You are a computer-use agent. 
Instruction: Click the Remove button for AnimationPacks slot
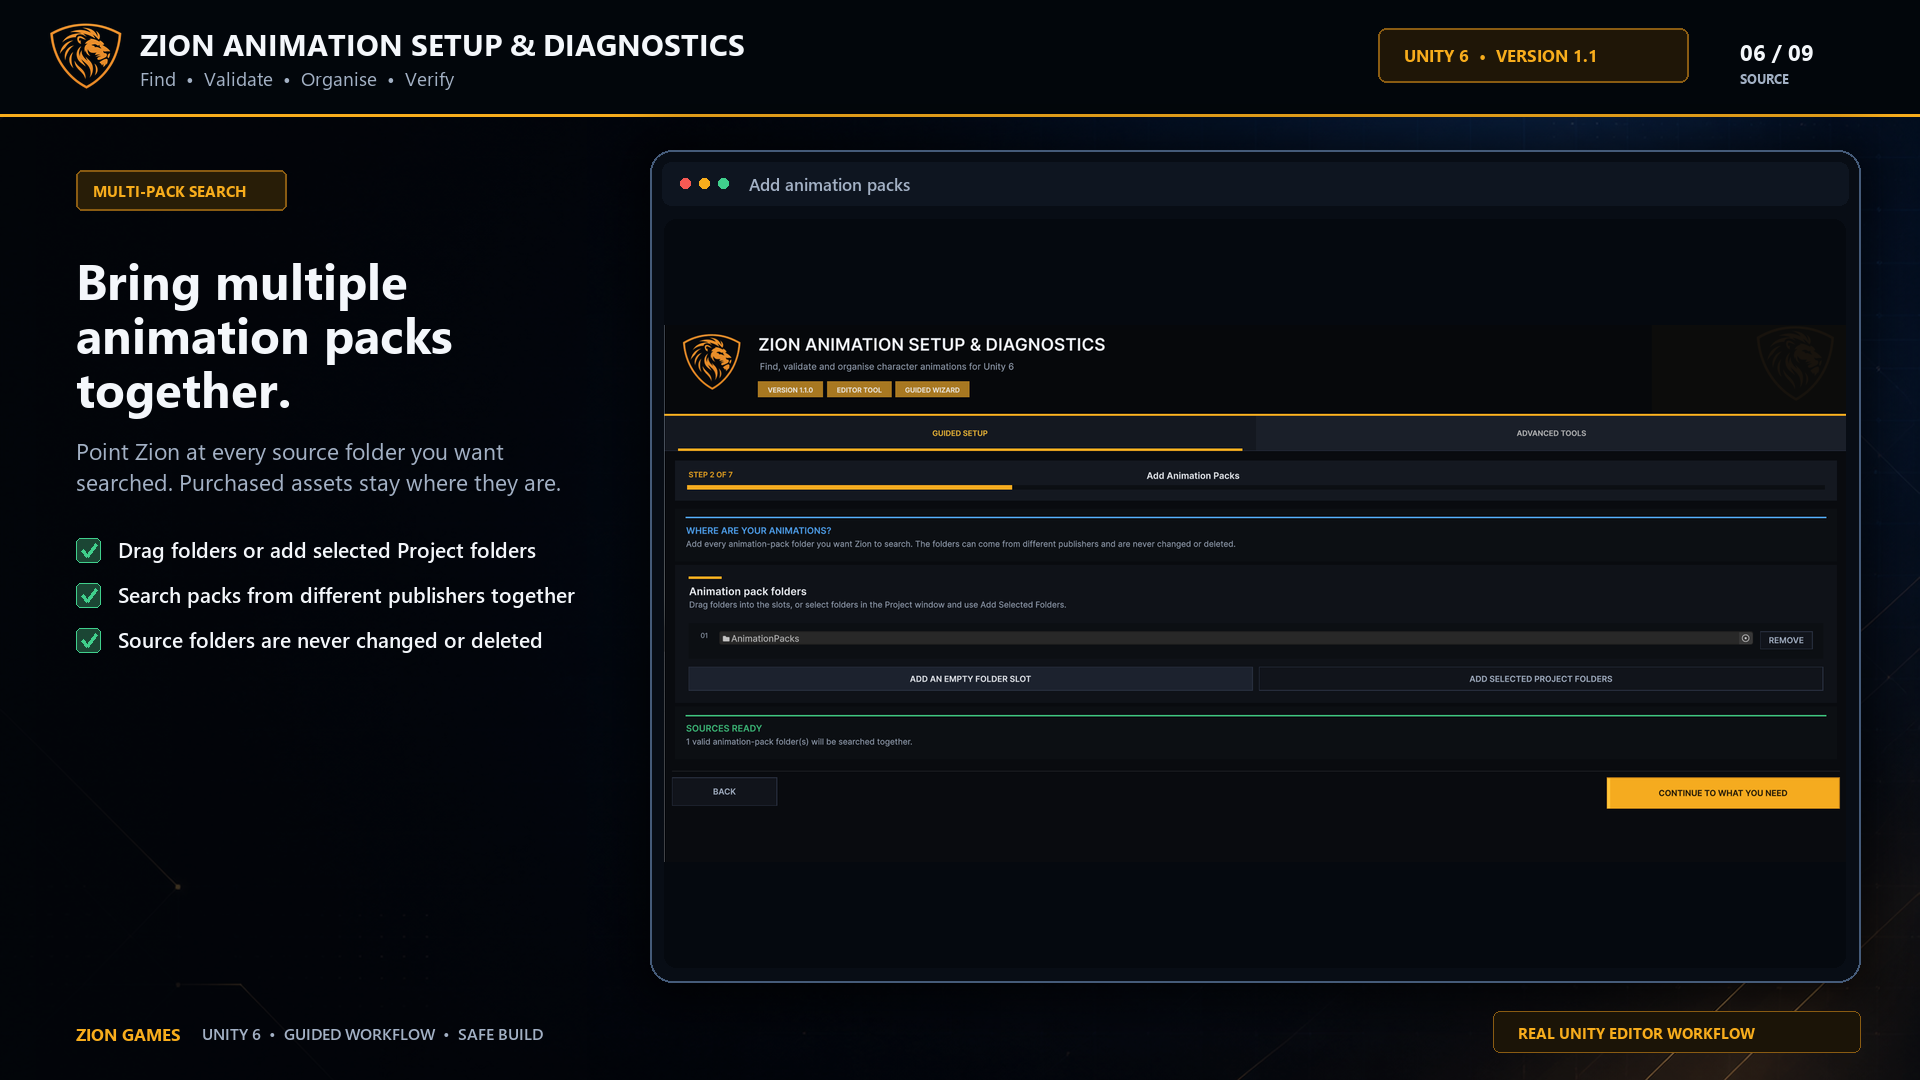point(1786,640)
